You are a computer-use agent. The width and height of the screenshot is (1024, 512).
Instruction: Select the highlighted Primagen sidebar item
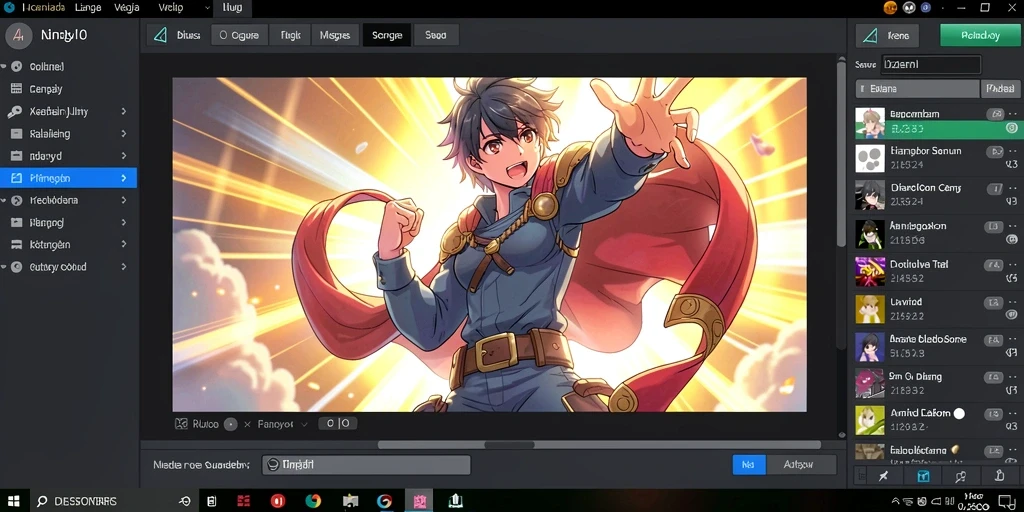(69, 178)
